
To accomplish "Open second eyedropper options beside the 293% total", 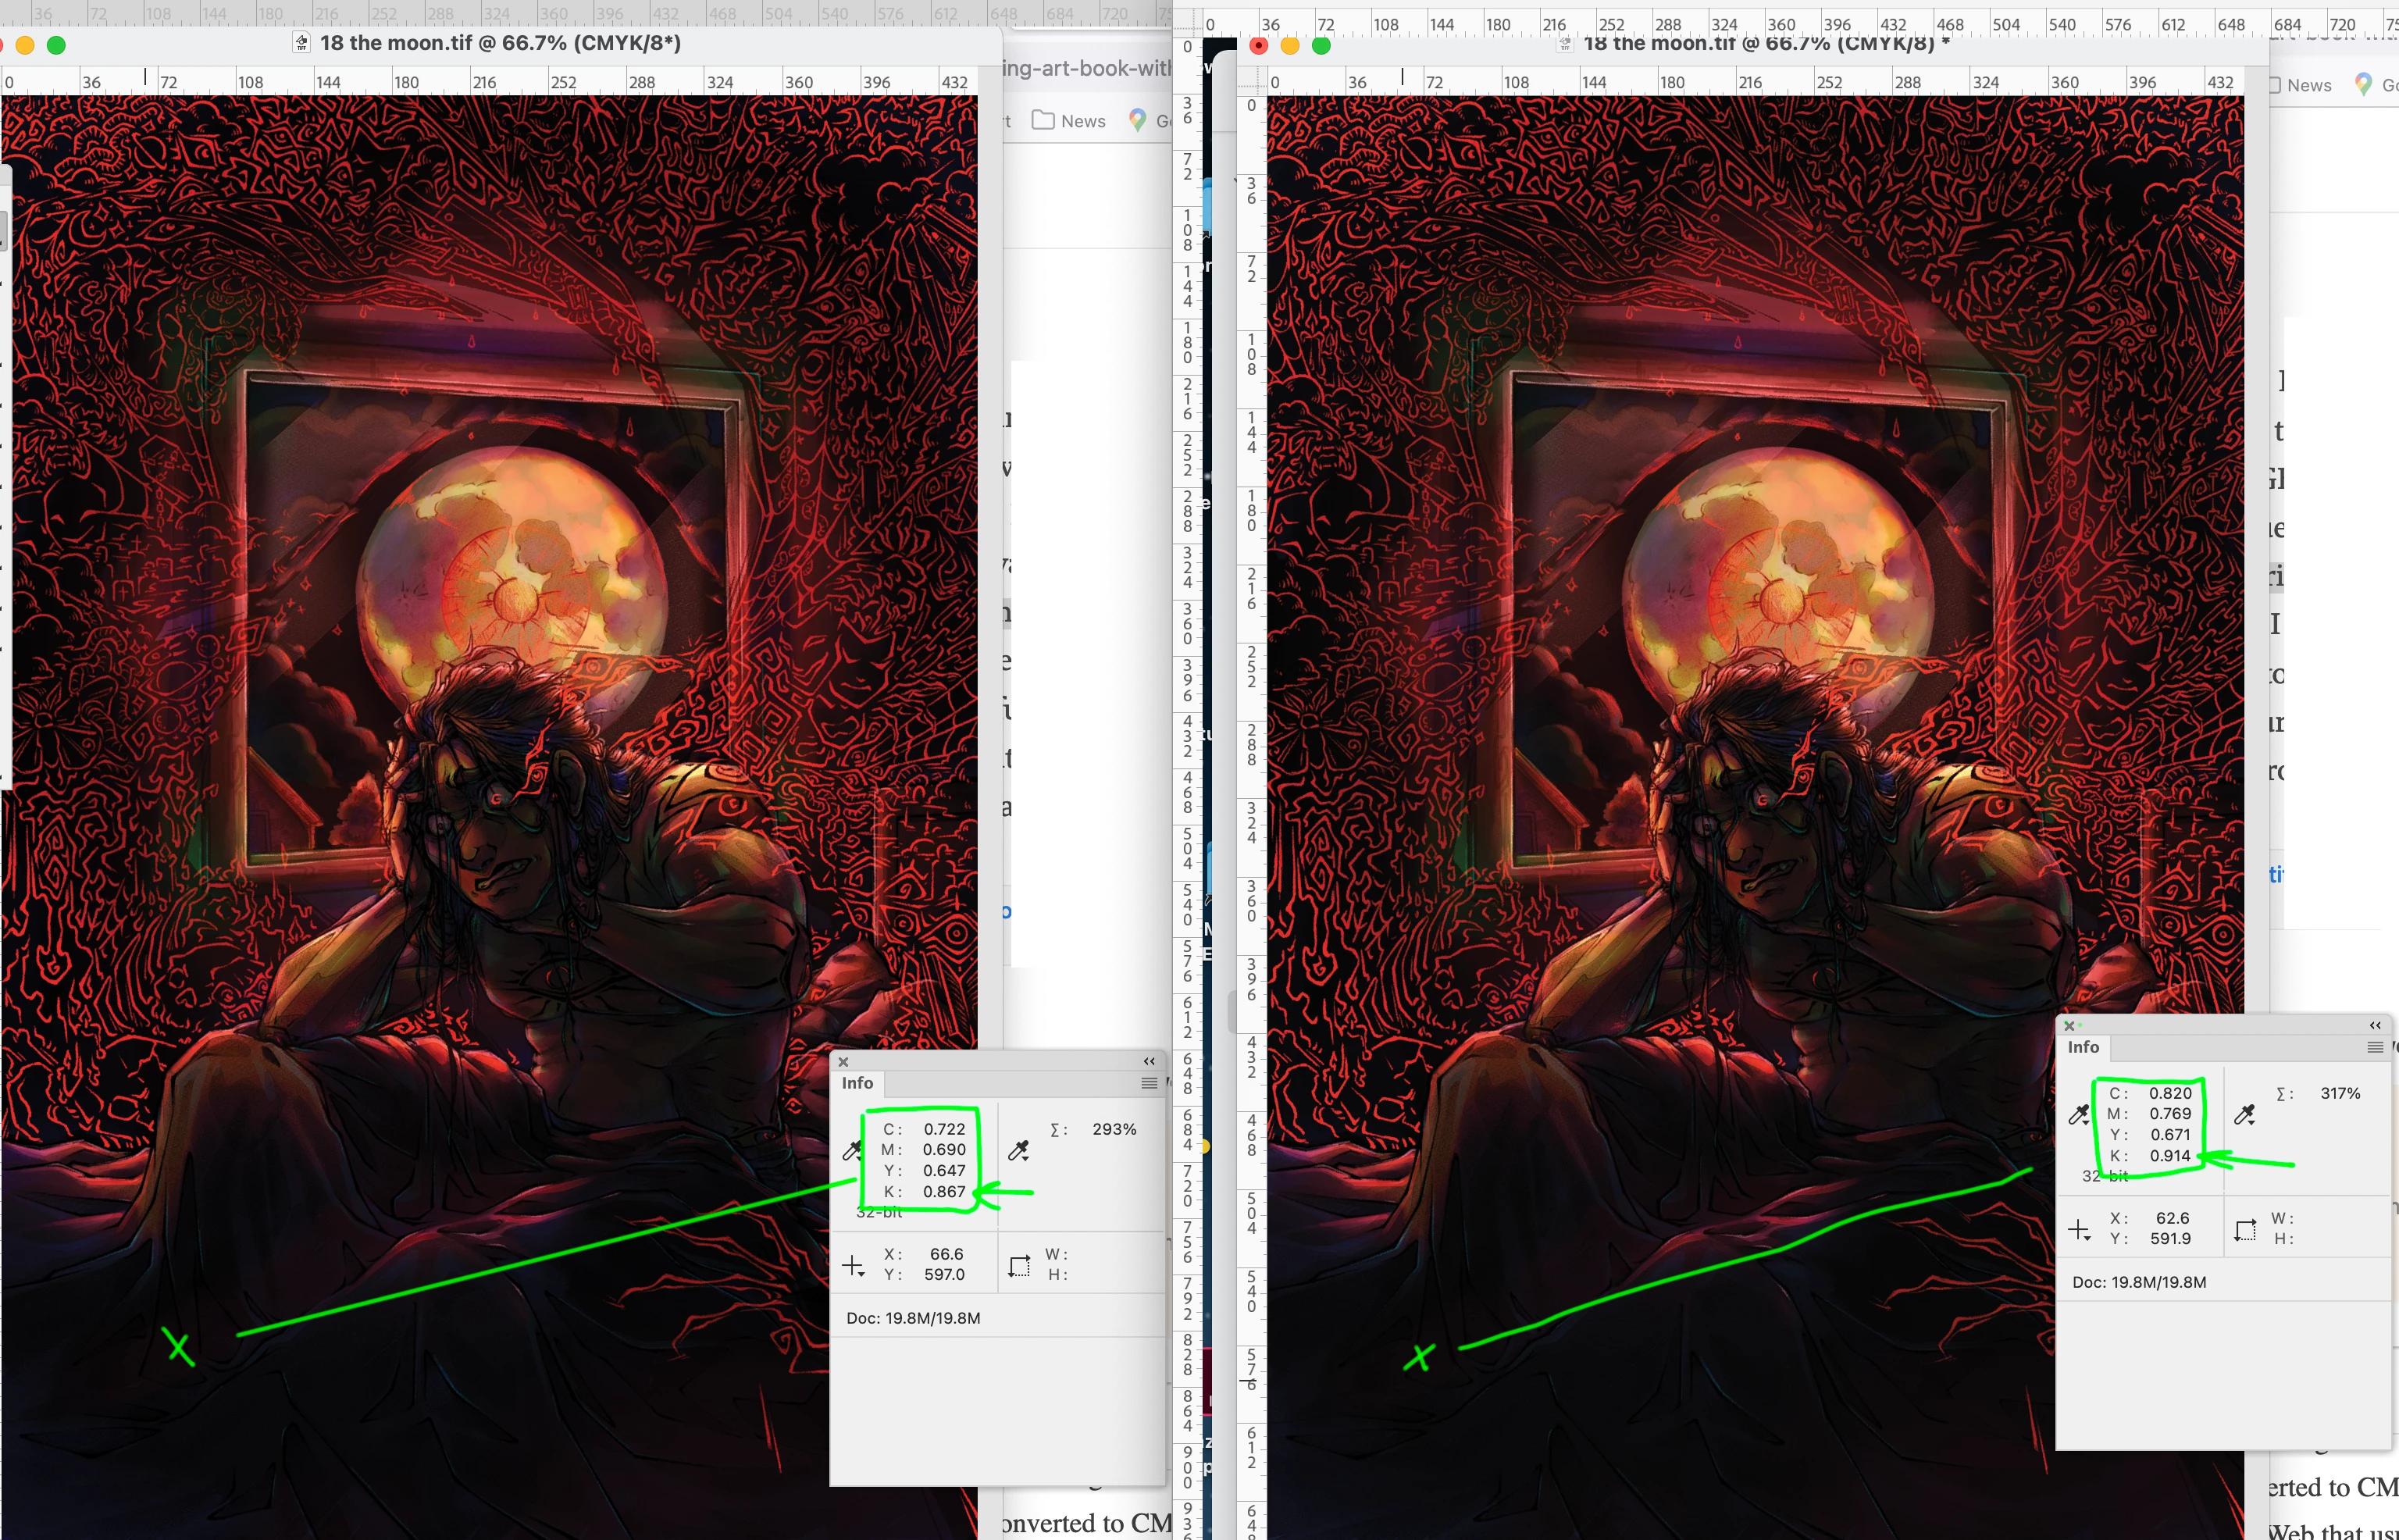I will 1018,1151.
